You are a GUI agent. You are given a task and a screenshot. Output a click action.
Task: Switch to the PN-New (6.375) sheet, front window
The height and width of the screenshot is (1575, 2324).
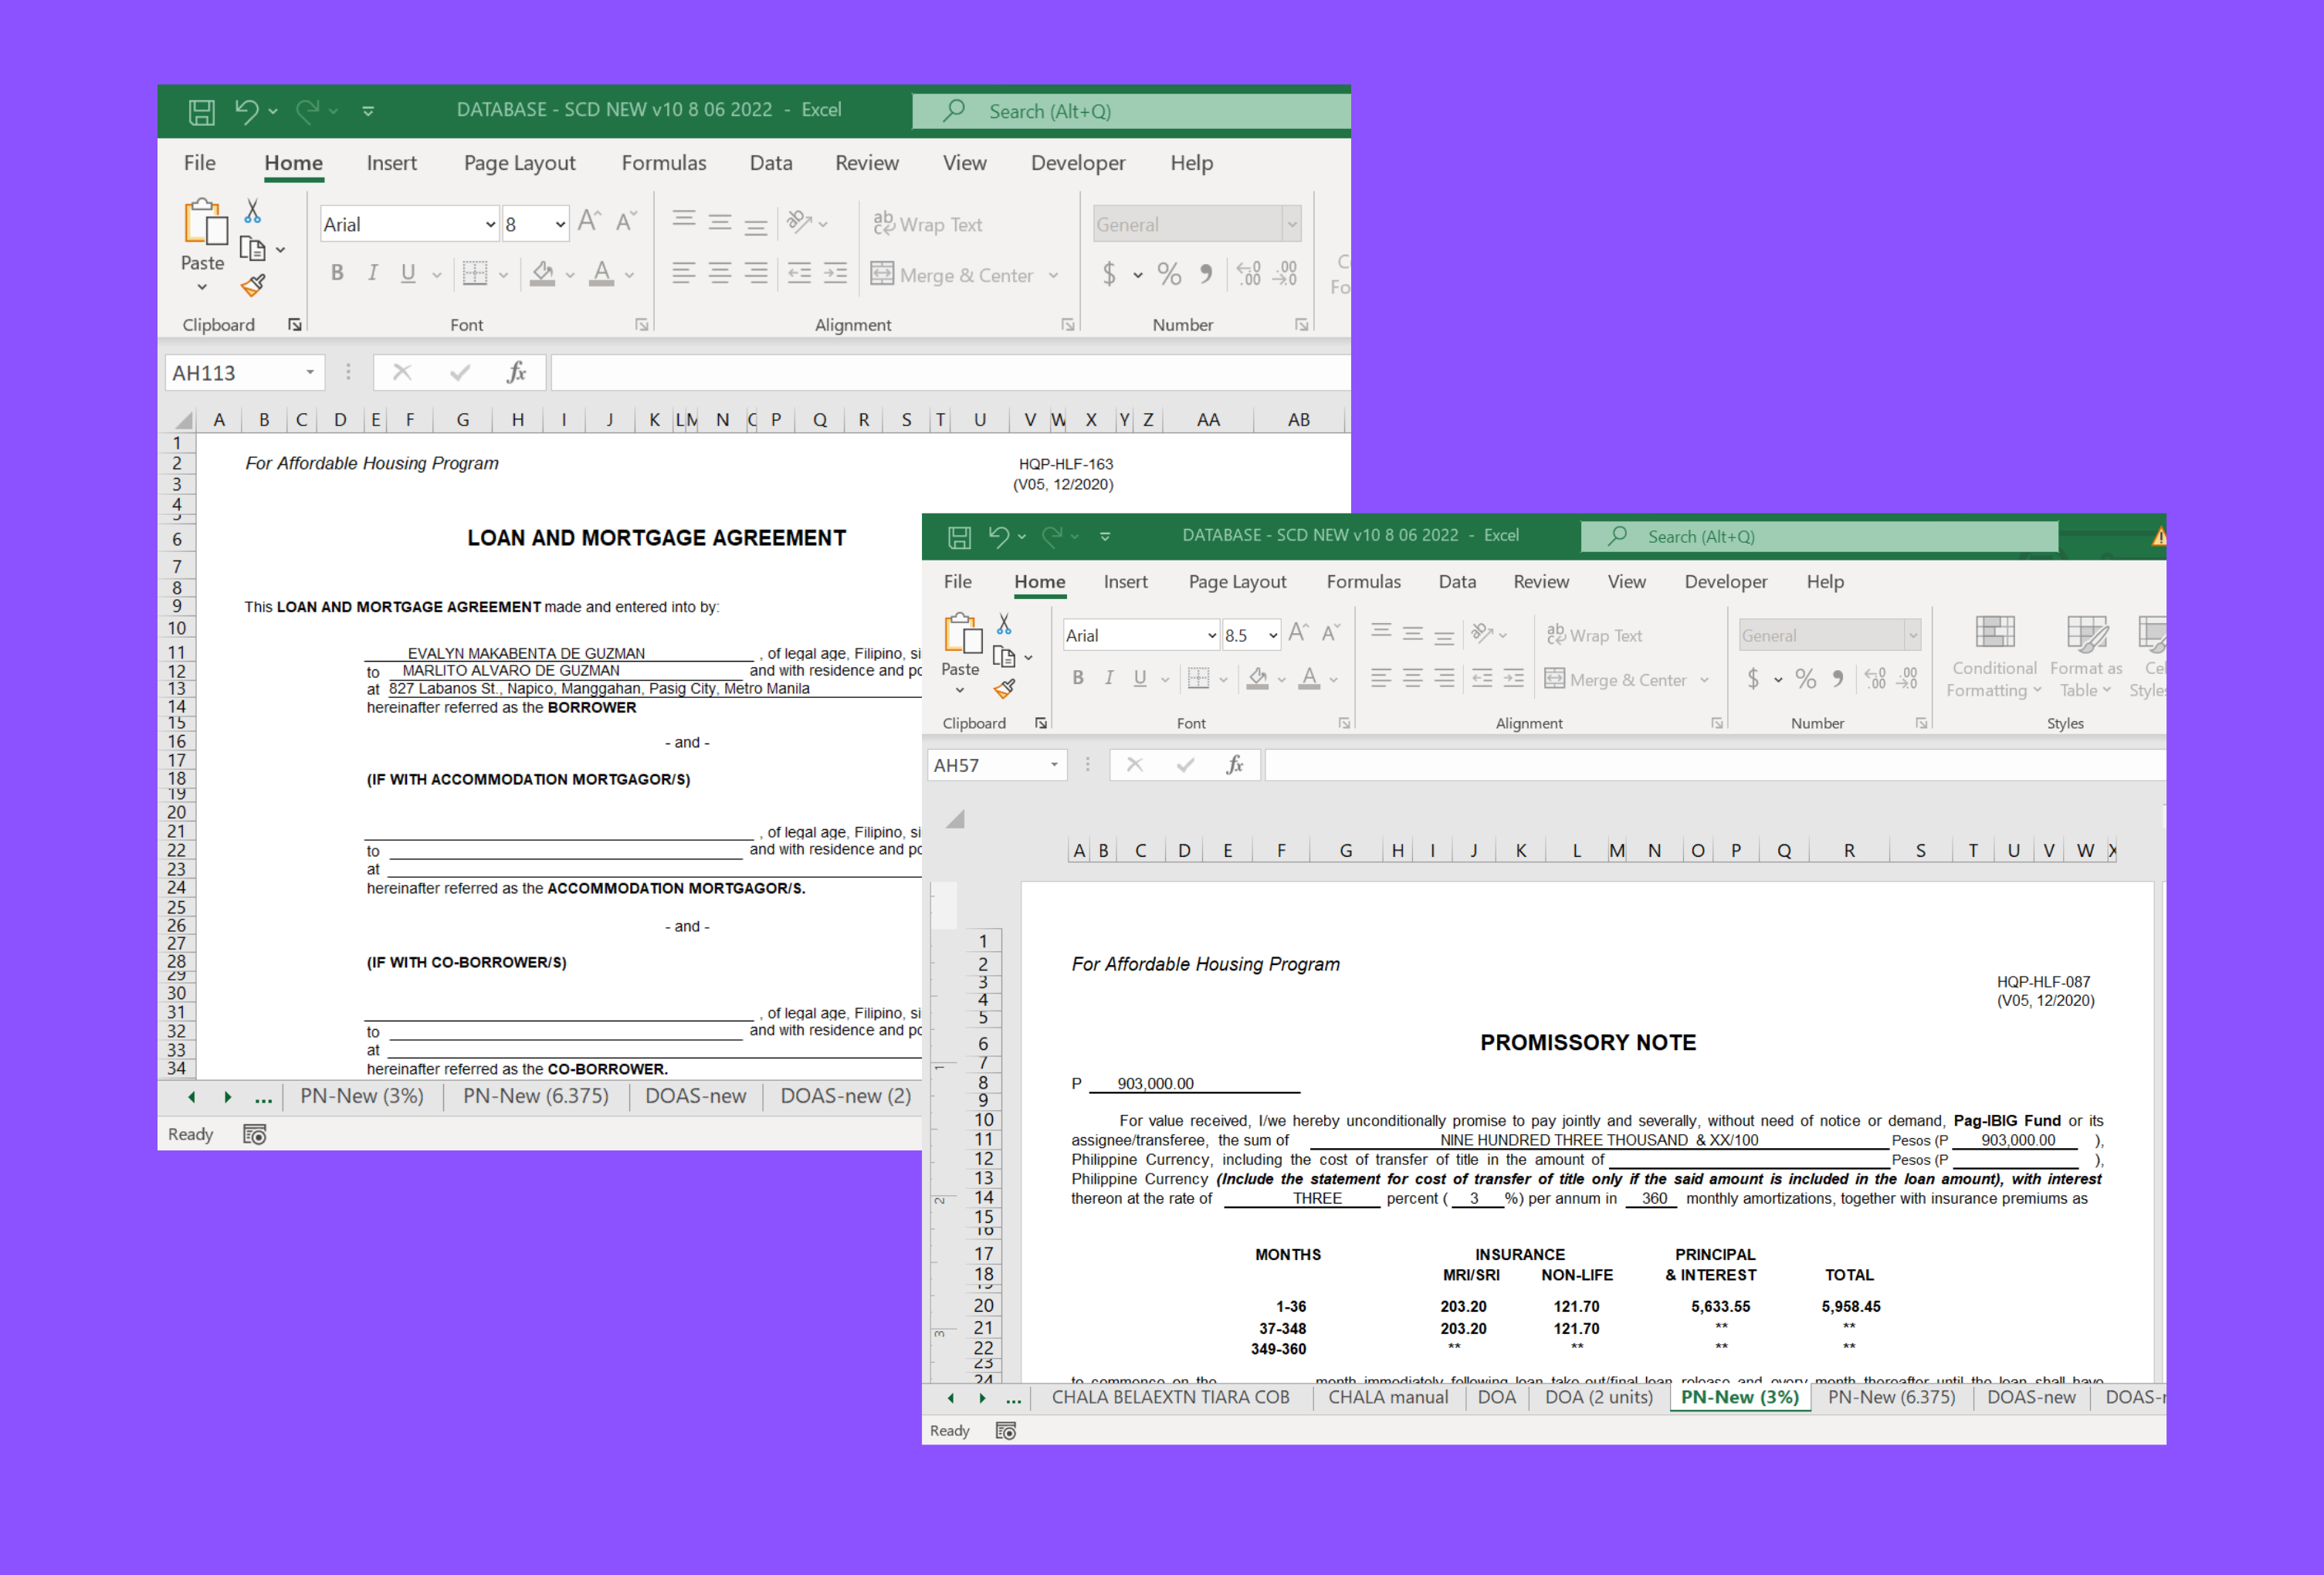pos(1890,1397)
